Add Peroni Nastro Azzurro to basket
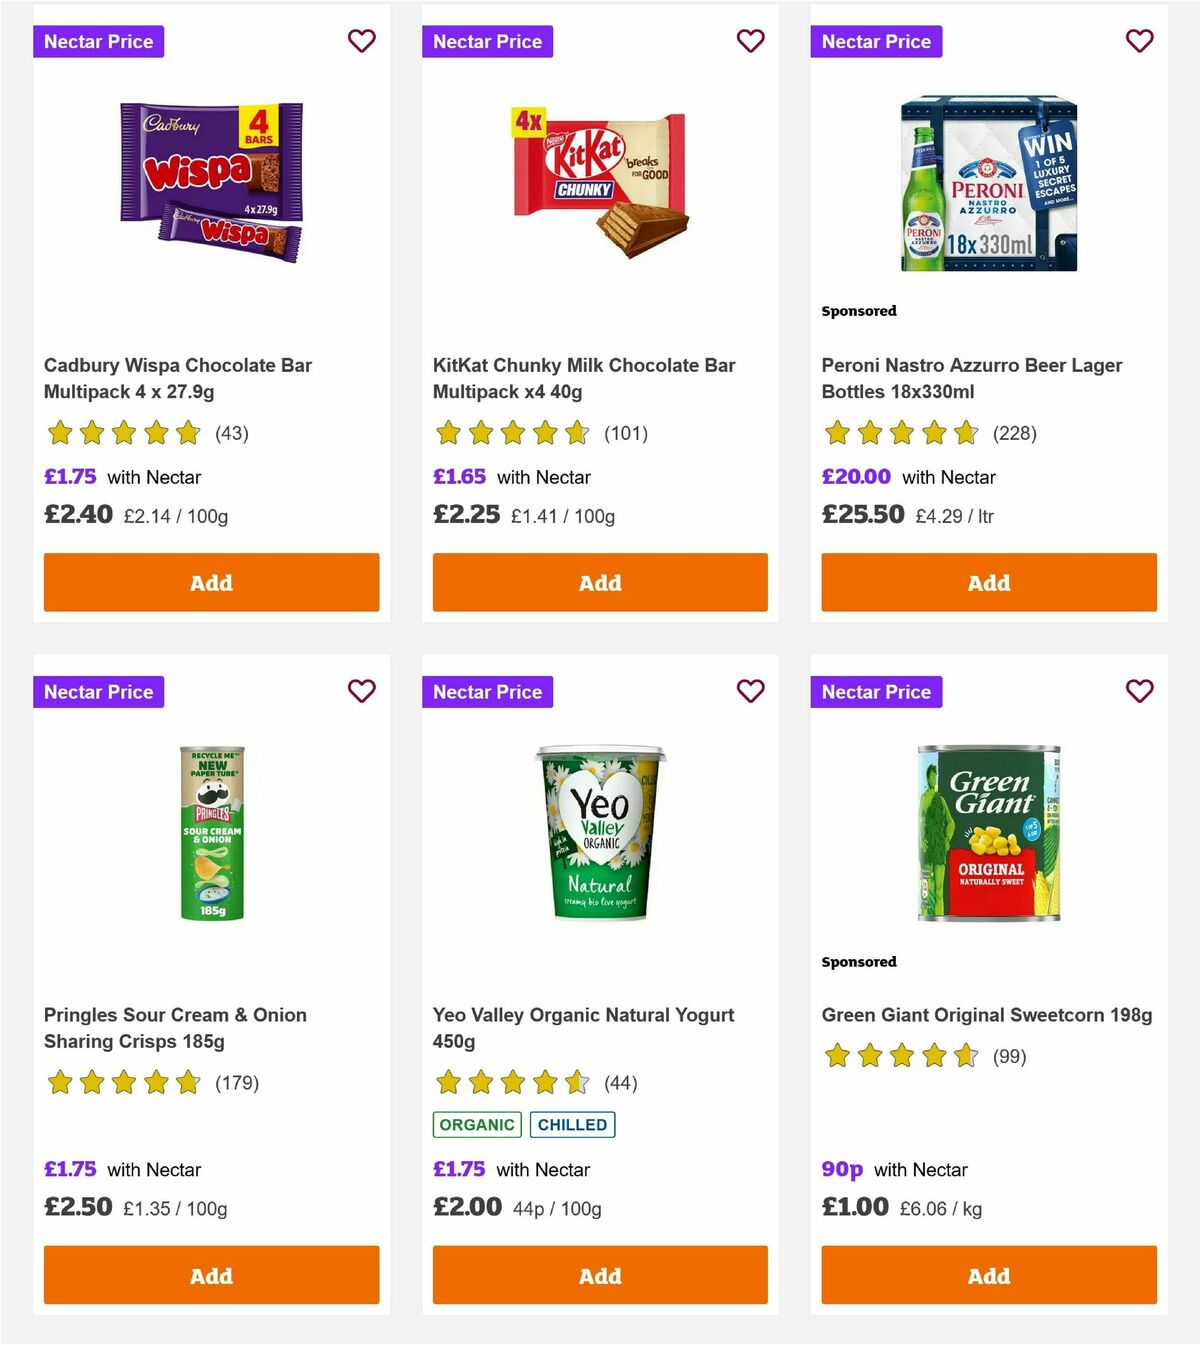This screenshot has width=1200, height=1345. (988, 582)
